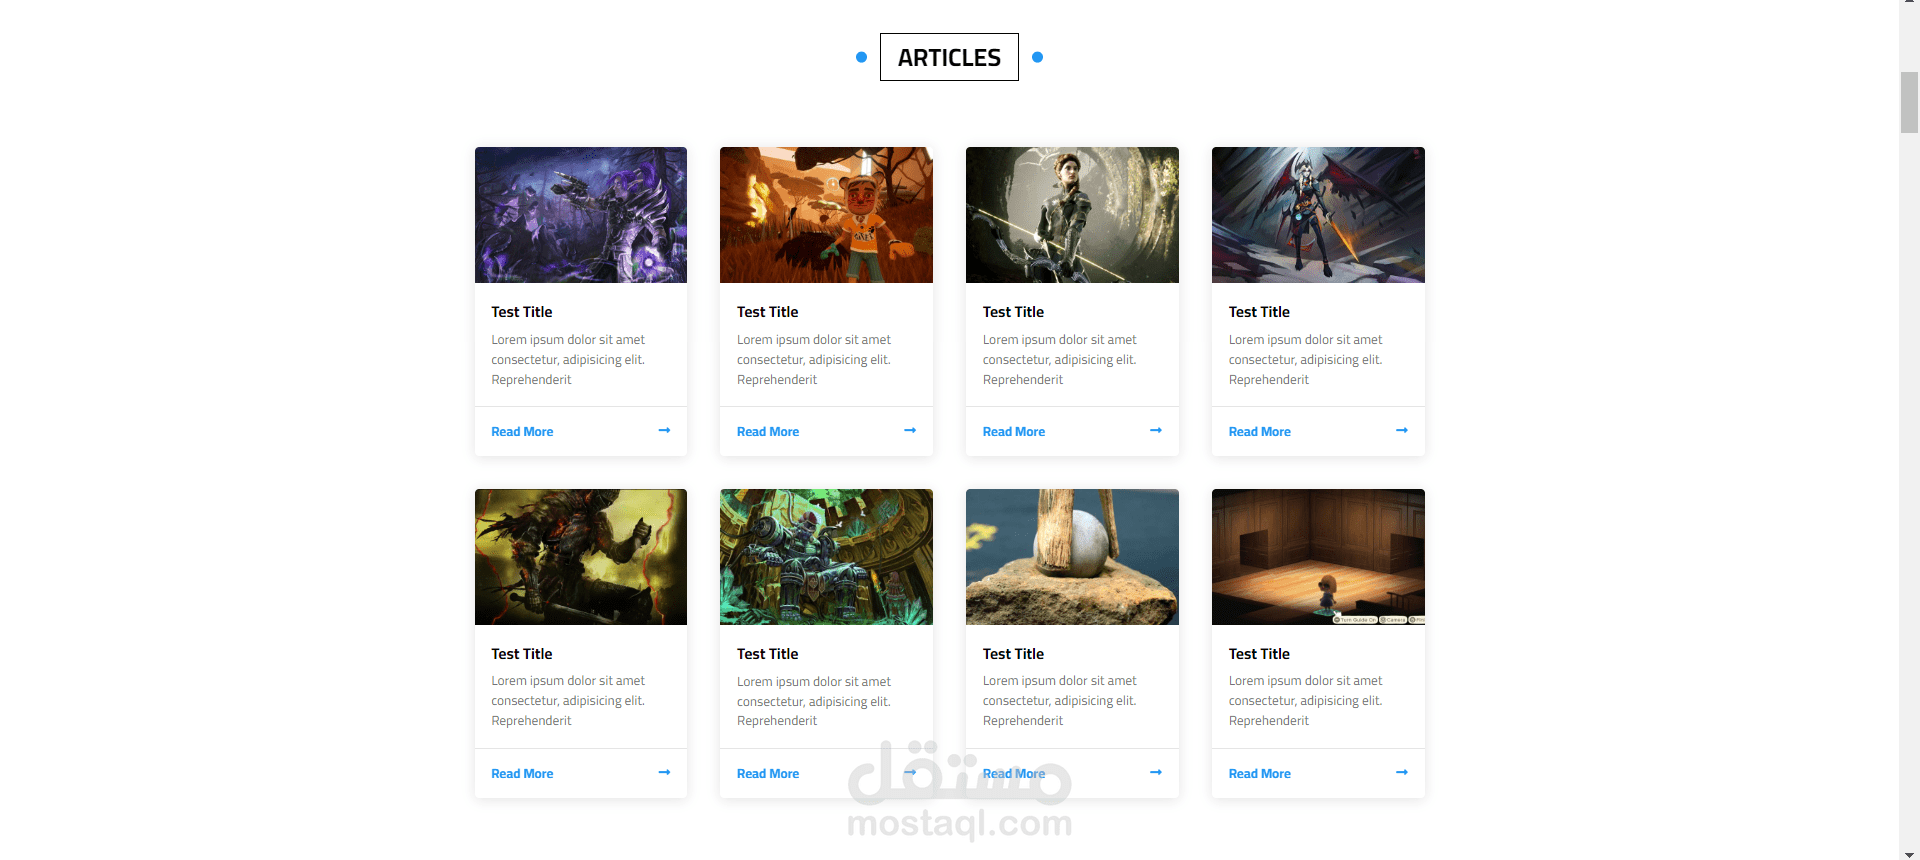
Task: Click Test Title under the wooden room image
Action: click(1260, 654)
